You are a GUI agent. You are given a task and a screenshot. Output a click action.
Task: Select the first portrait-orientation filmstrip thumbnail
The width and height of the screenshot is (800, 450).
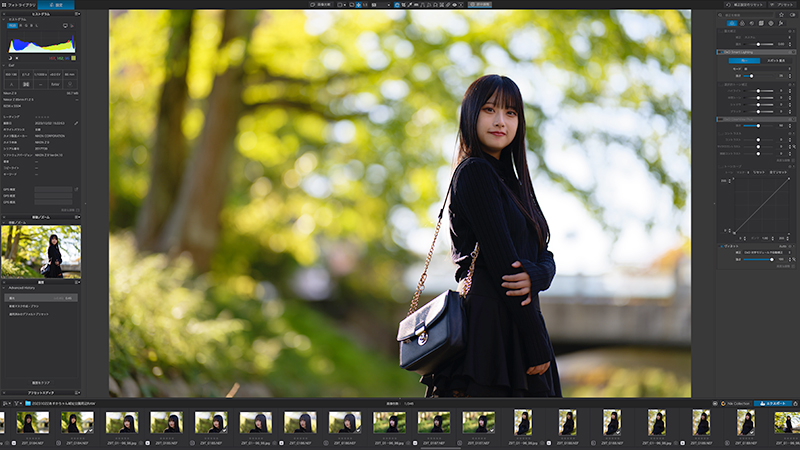(522, 422)
